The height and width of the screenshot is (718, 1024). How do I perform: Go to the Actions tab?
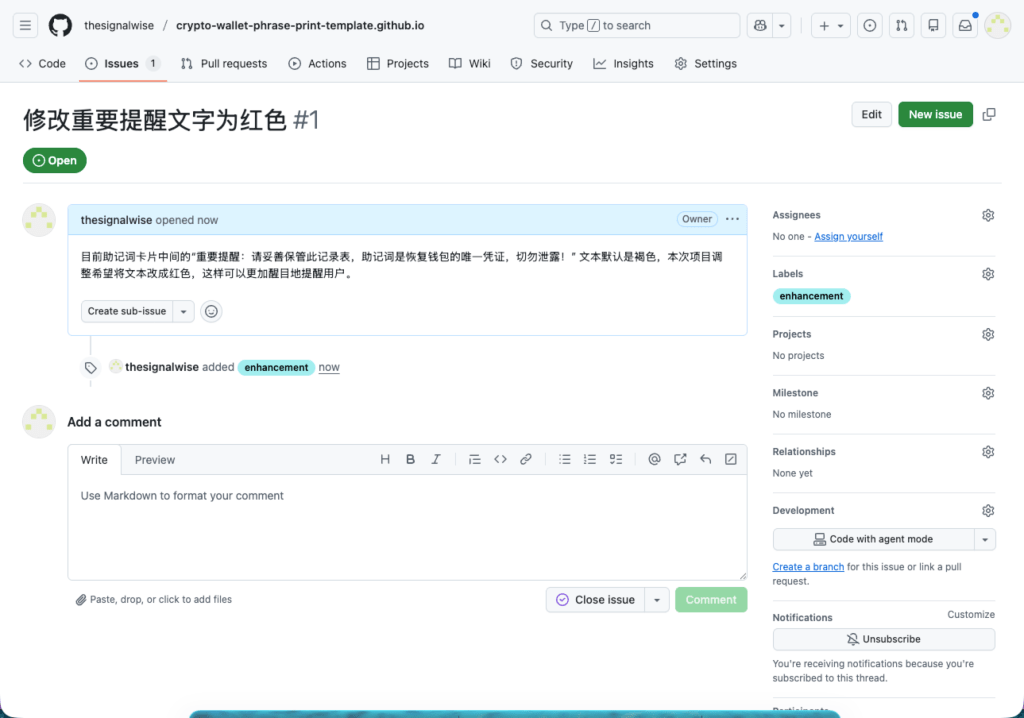(x=317, y=63)
